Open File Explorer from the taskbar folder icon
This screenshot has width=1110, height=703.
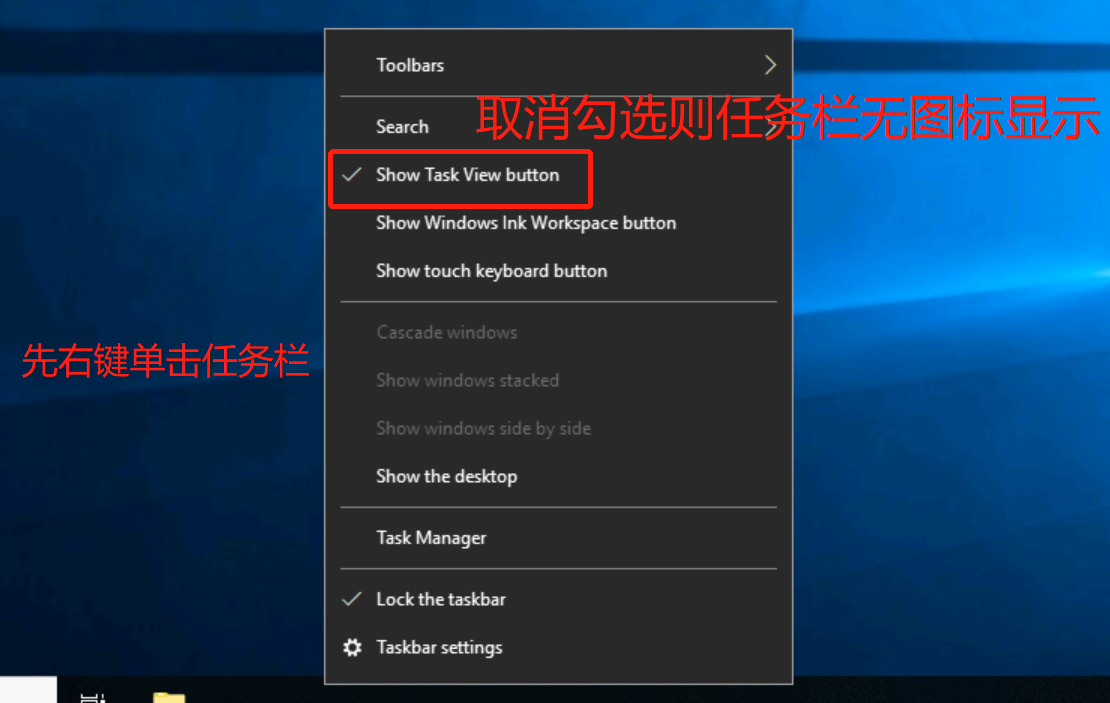(x=170, y=696)
